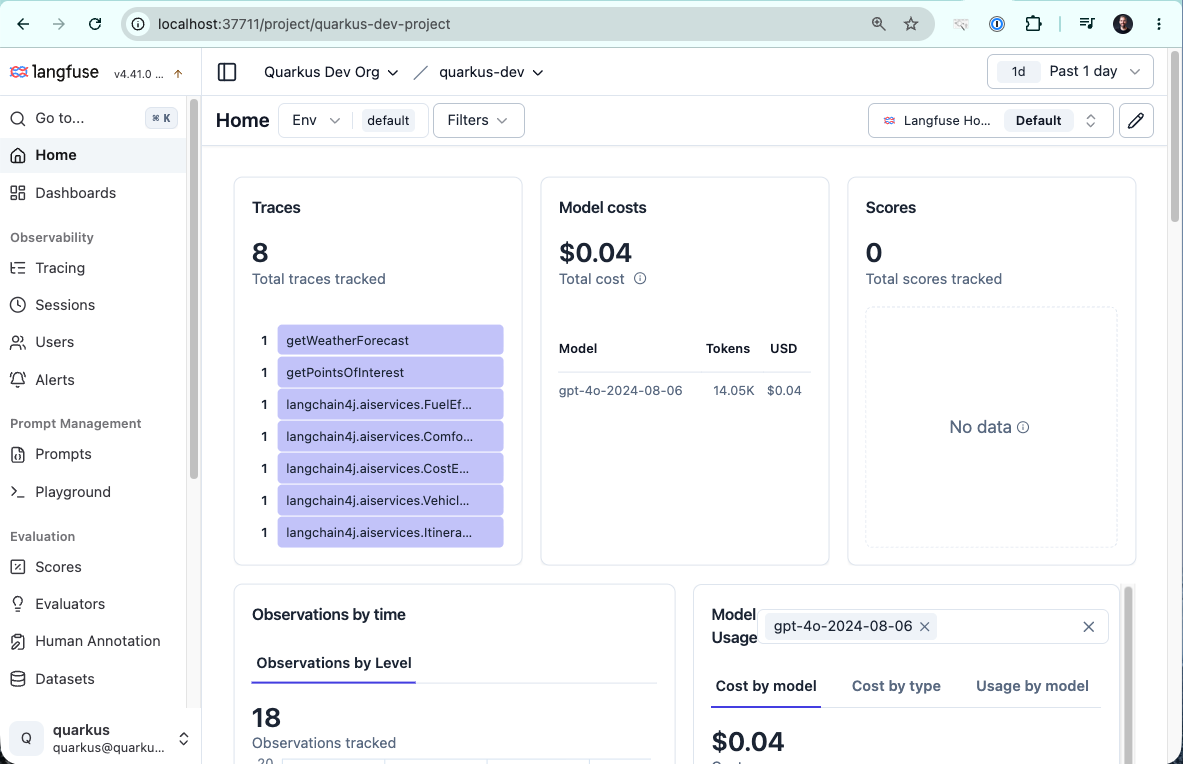Screen dimensions: 1183x764
Task: Open the Env filter dropdown
Action: pyautogui.click(x=315, y=121)
